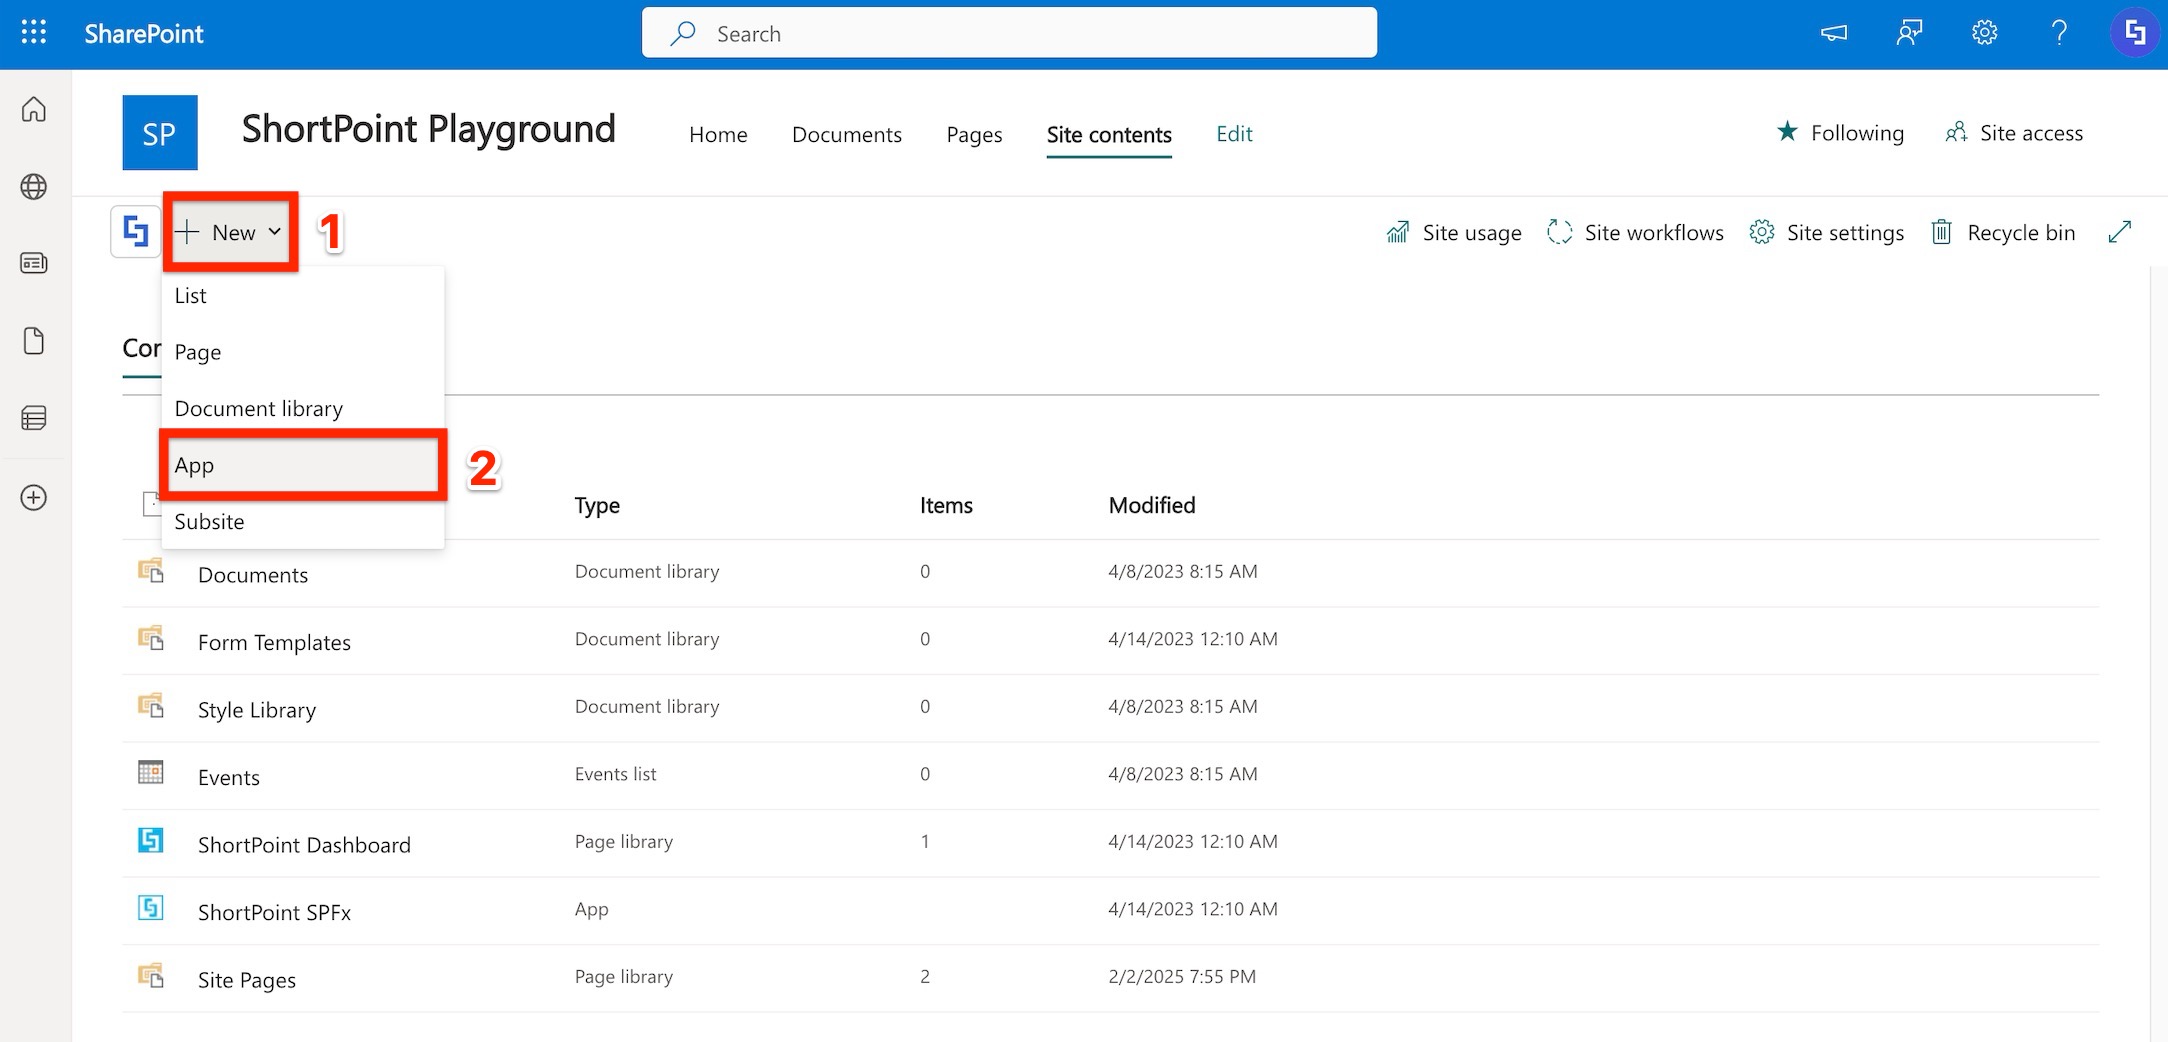Click the expand content arrow icon
Image resolution: width=2168 pixels, height=1042 pixels.
[2119, 232]
